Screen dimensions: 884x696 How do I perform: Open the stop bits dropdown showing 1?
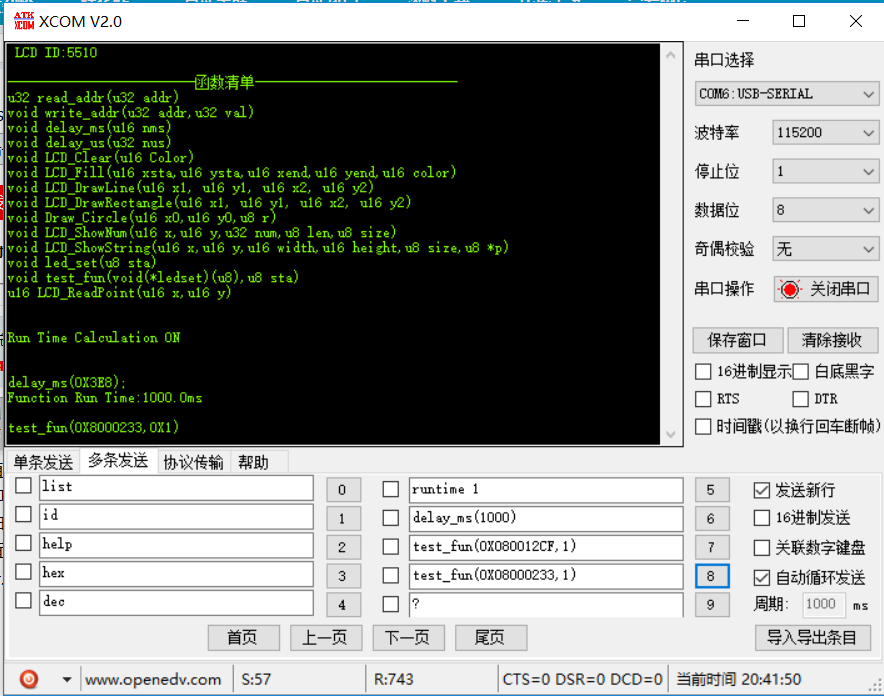(x=825, y=171)
